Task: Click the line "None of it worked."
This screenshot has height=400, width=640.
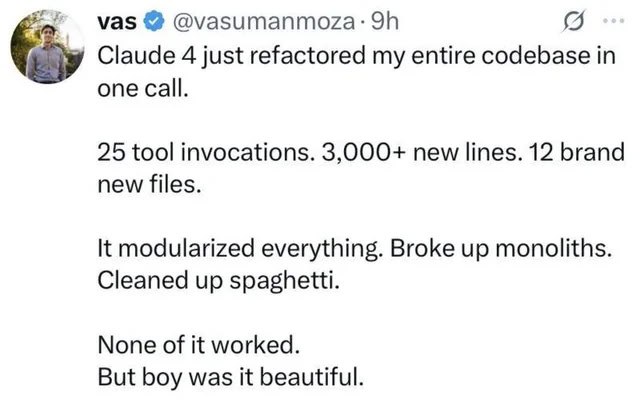Action: [198, 345]
